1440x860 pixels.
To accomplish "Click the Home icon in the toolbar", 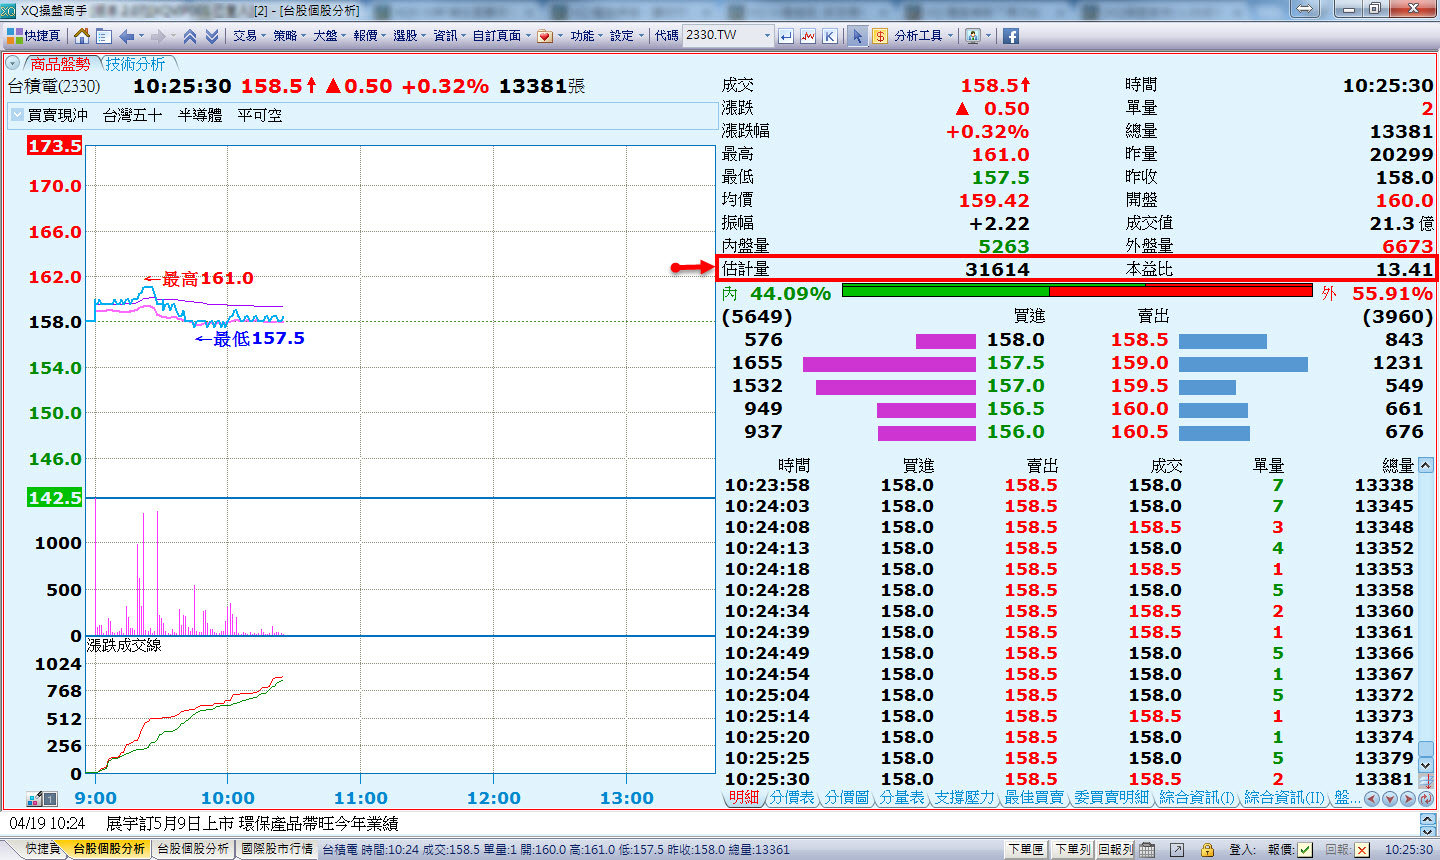I will pyautogui.click(x=82, y=36).
